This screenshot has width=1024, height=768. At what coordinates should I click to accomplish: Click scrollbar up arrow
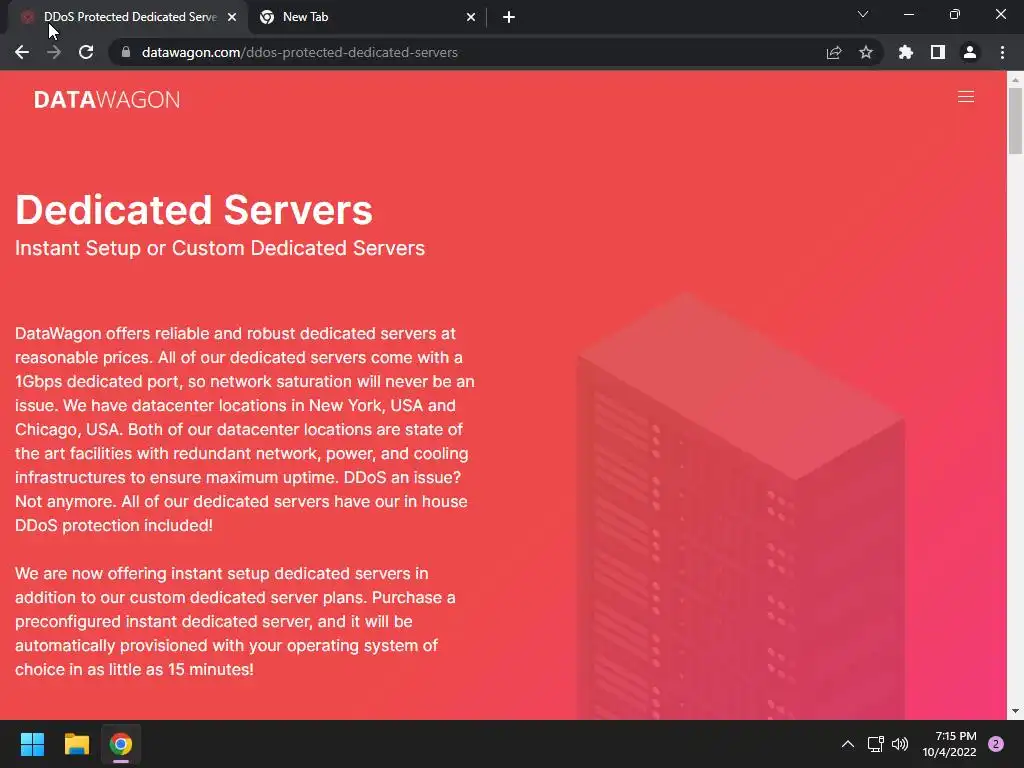click(x=1015, y=80)
